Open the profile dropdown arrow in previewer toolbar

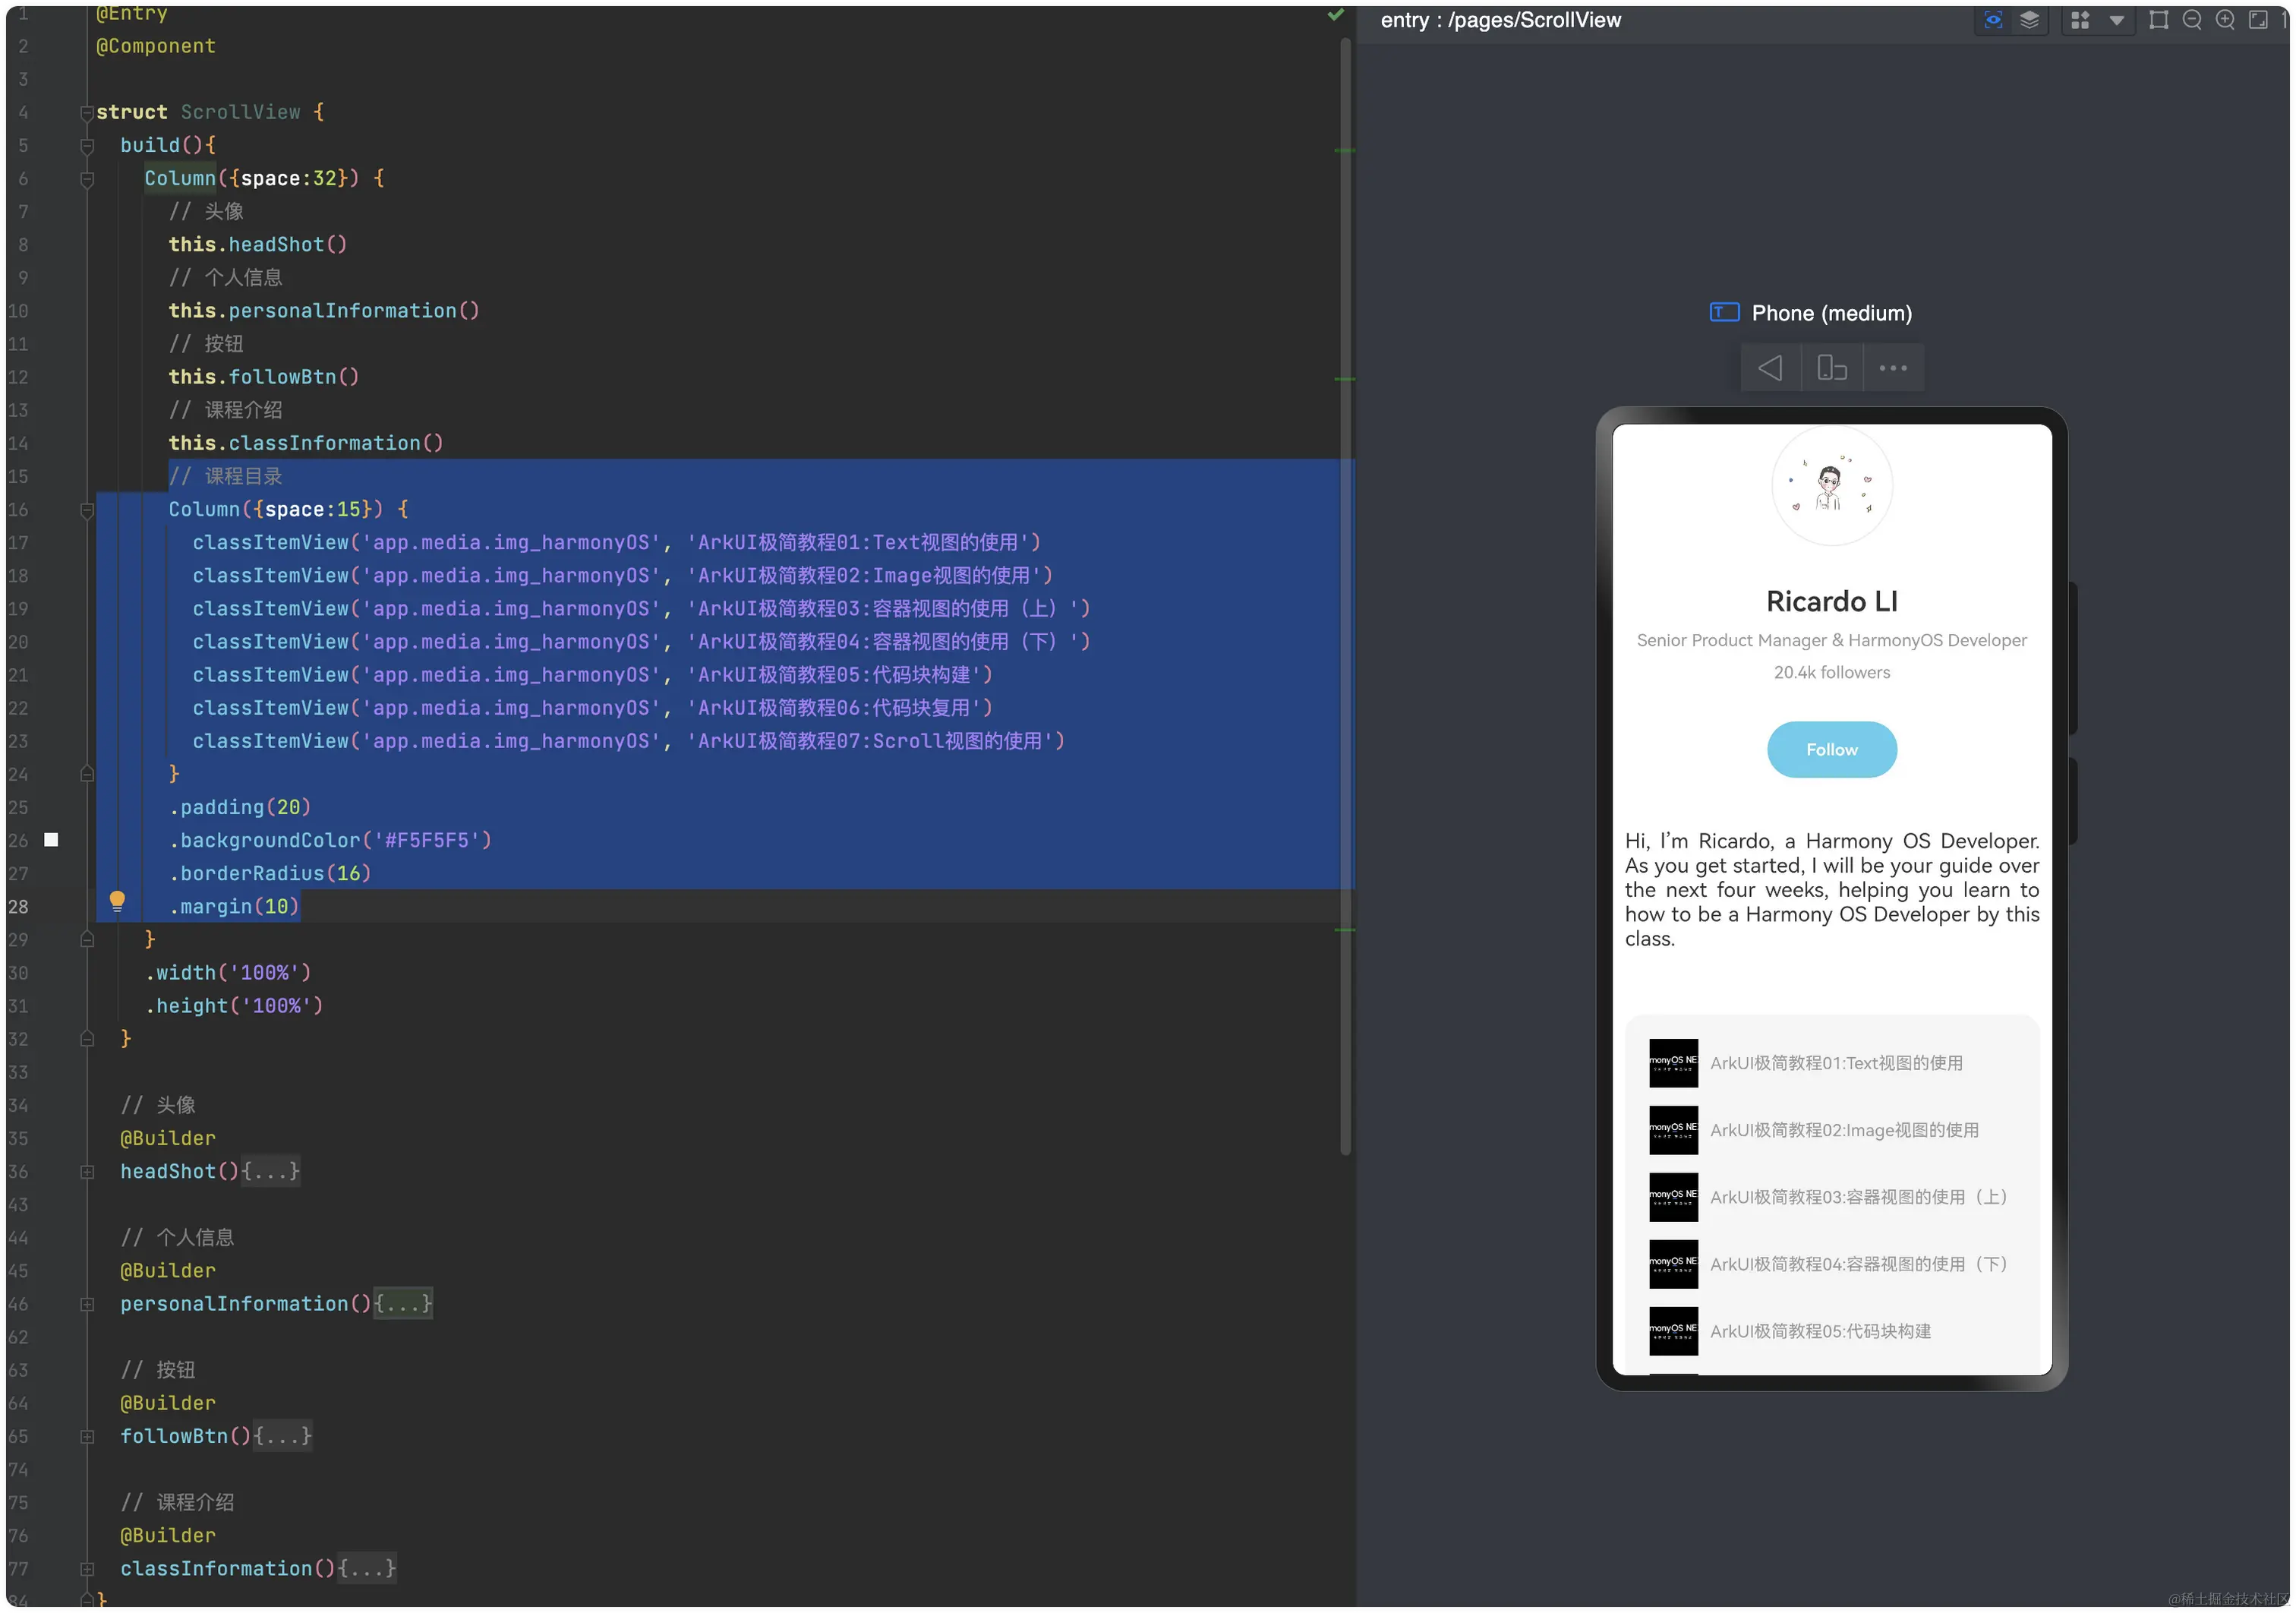point(2116,20)
